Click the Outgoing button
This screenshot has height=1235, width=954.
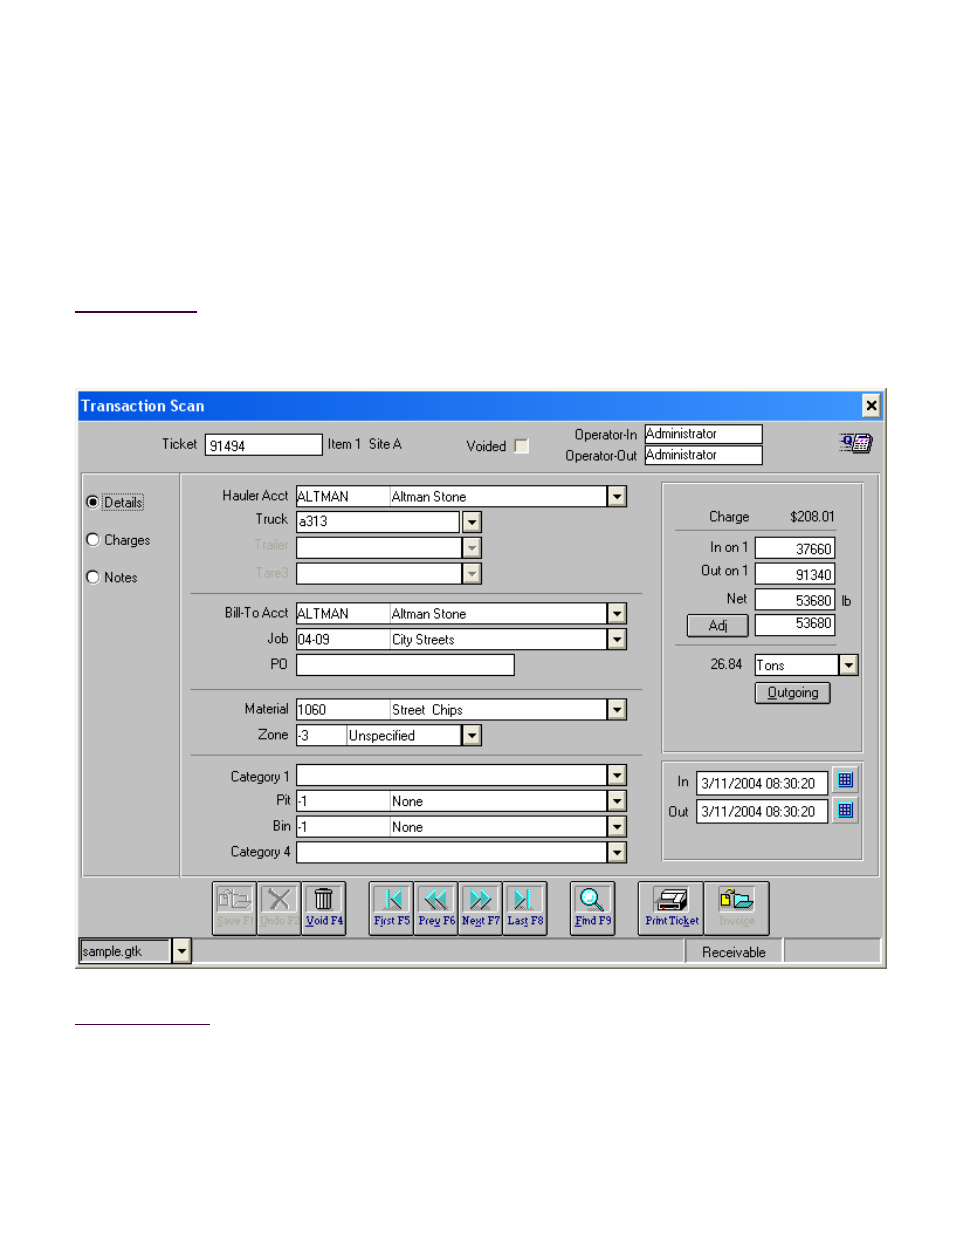click(x=793, y=693)
